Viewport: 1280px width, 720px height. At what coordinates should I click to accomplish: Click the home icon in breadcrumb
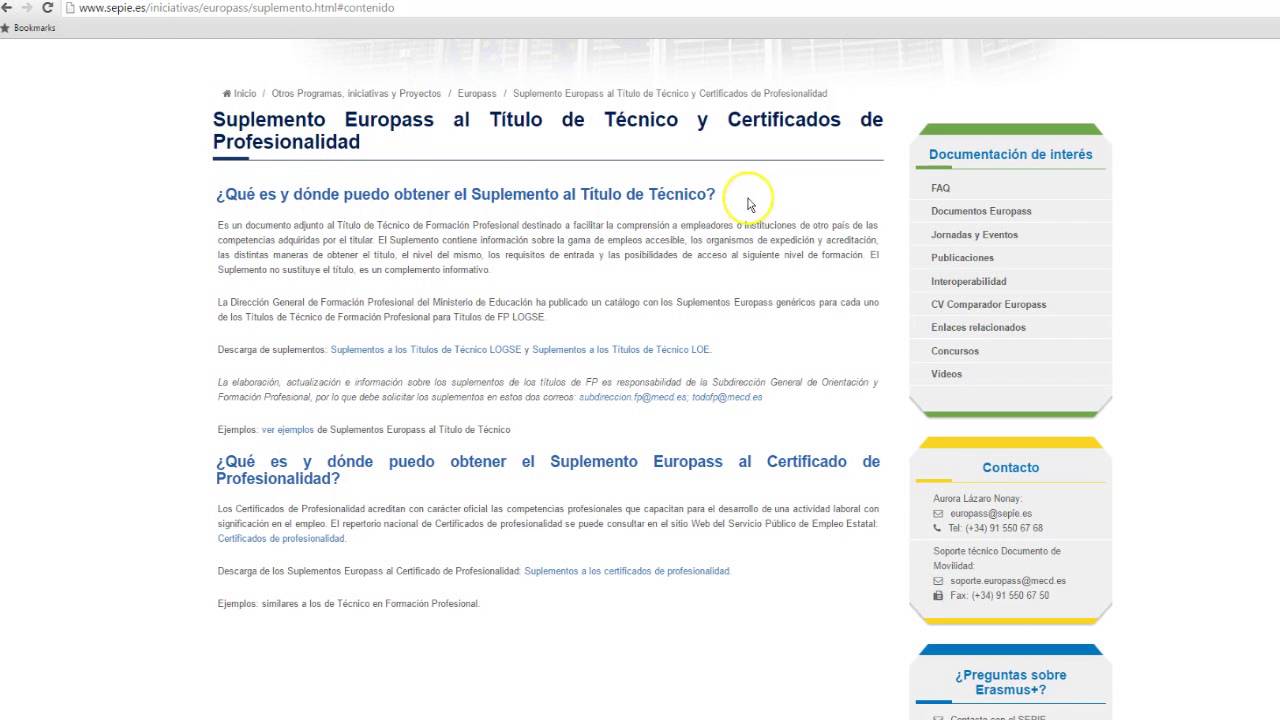pyautogui.click(x=227, y=93)
